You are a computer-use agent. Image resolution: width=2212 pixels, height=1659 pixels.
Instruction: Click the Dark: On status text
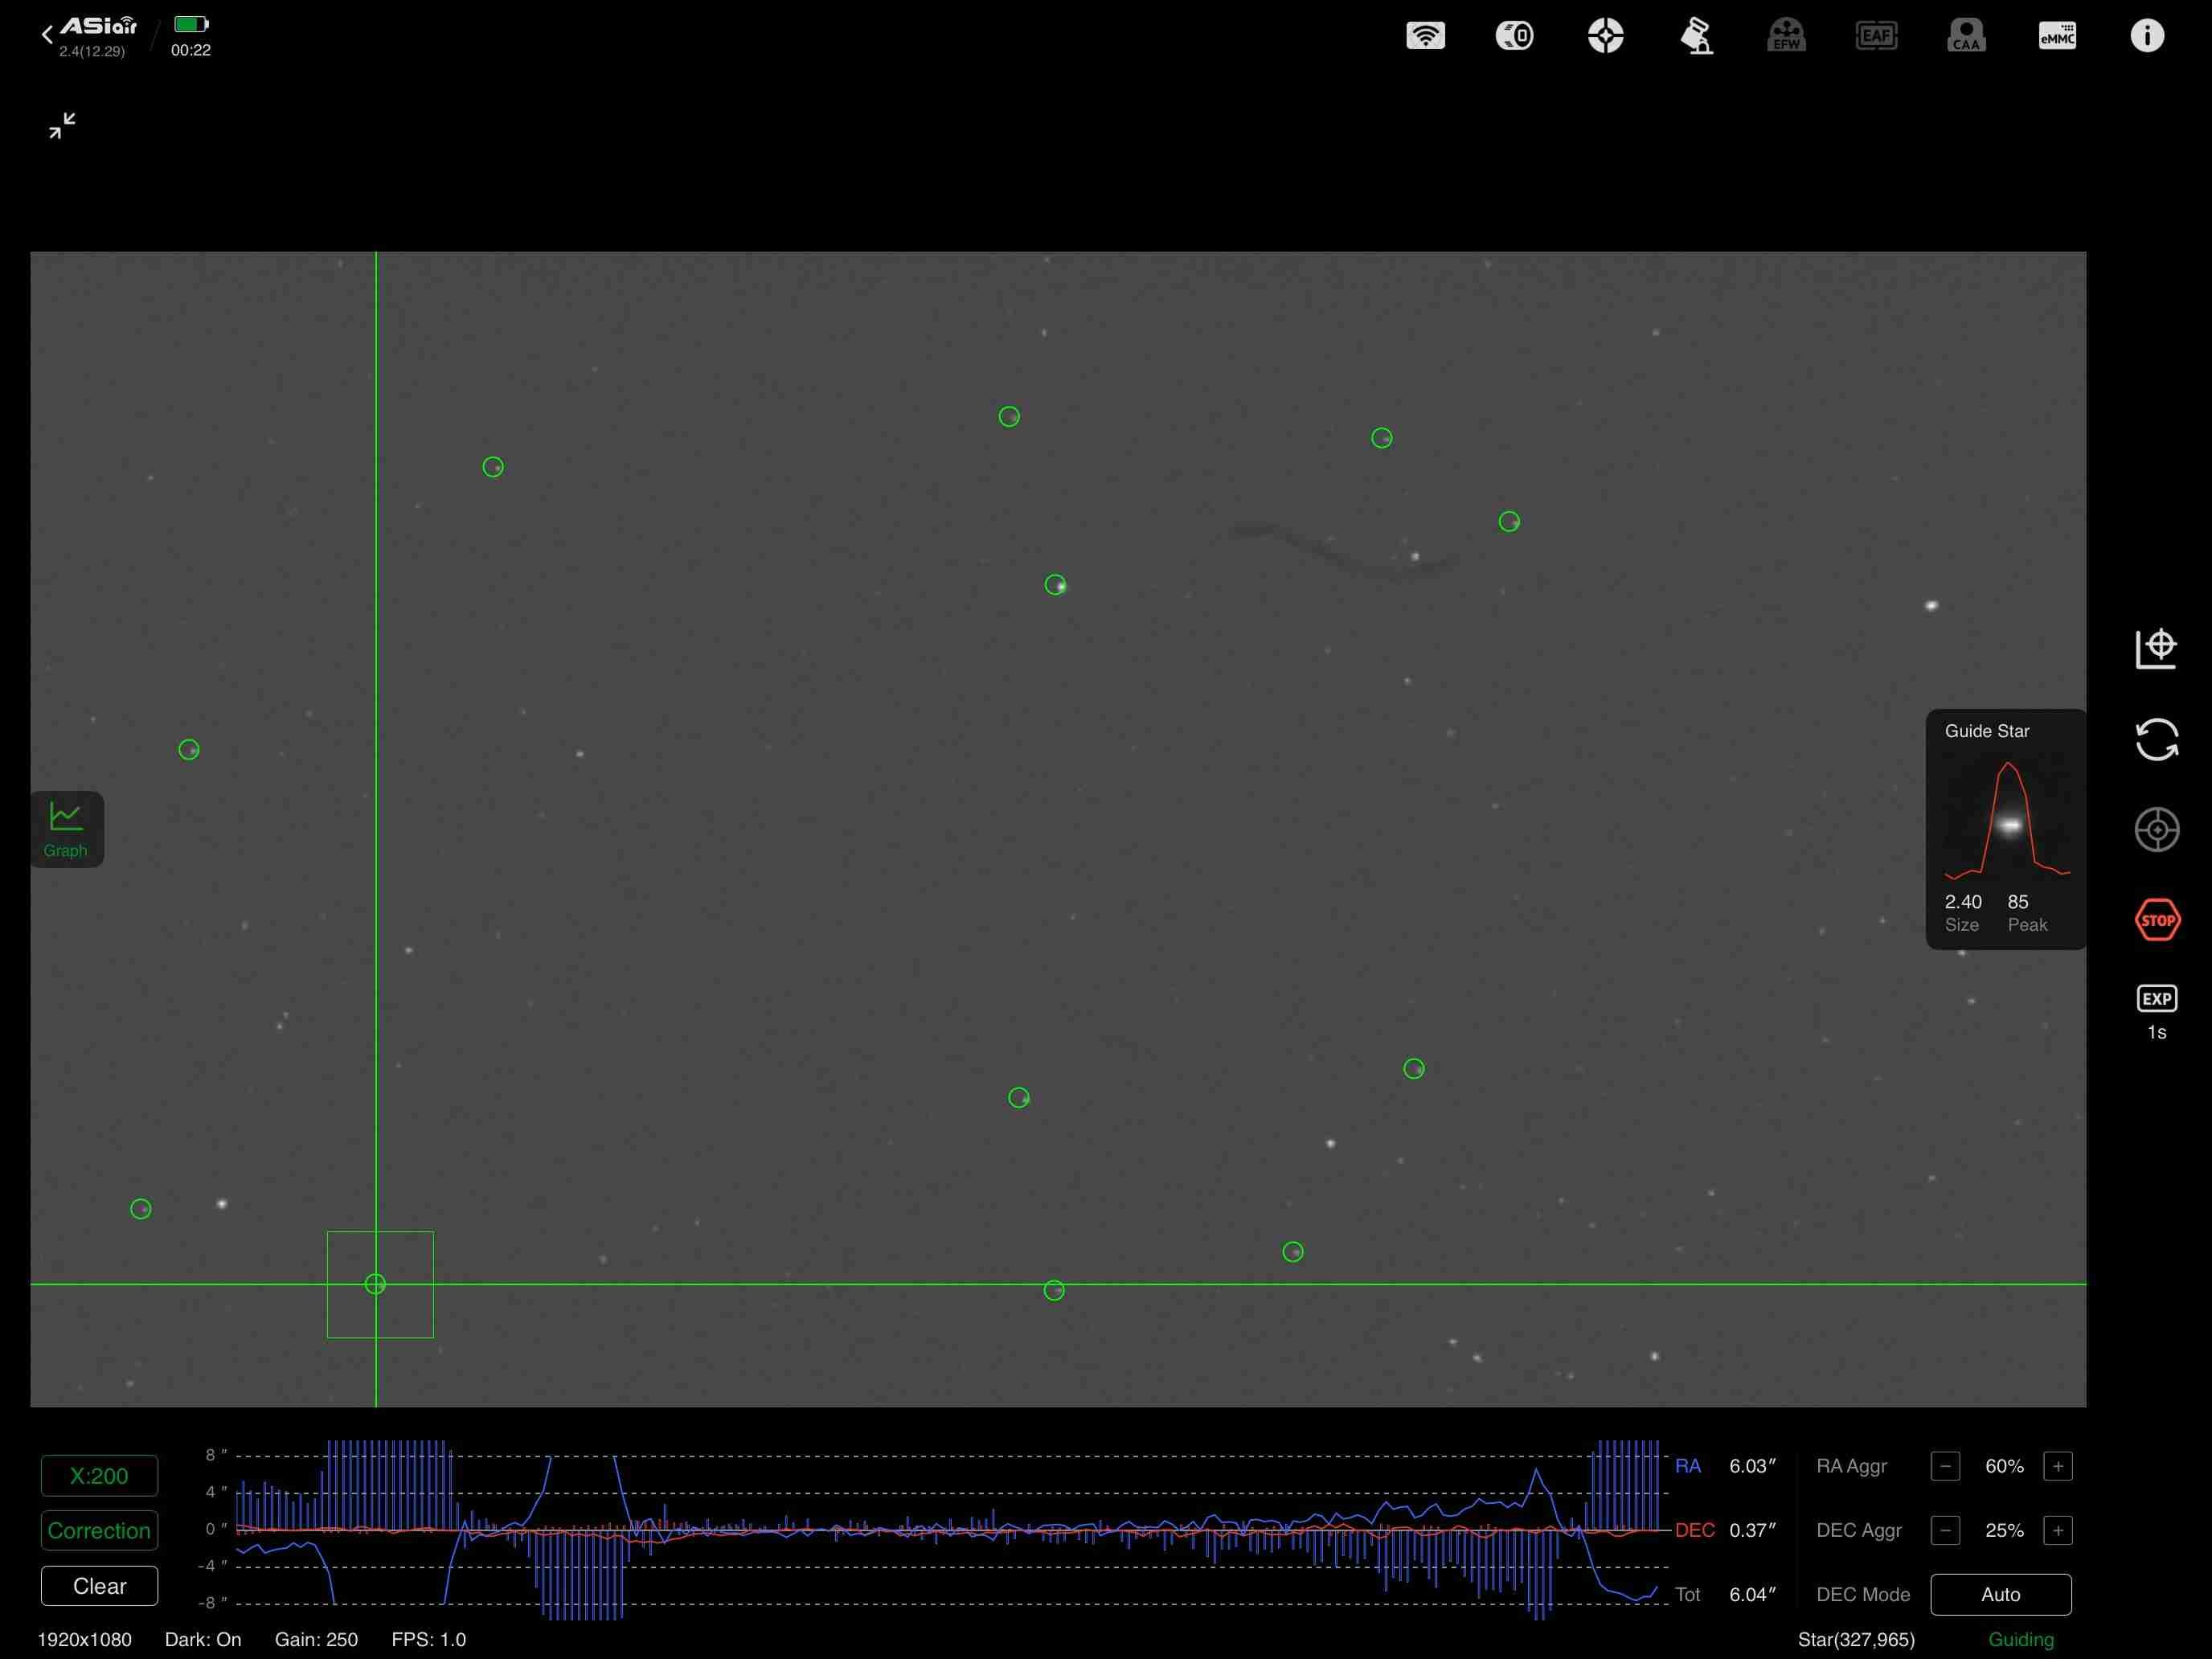[203, 1640]
